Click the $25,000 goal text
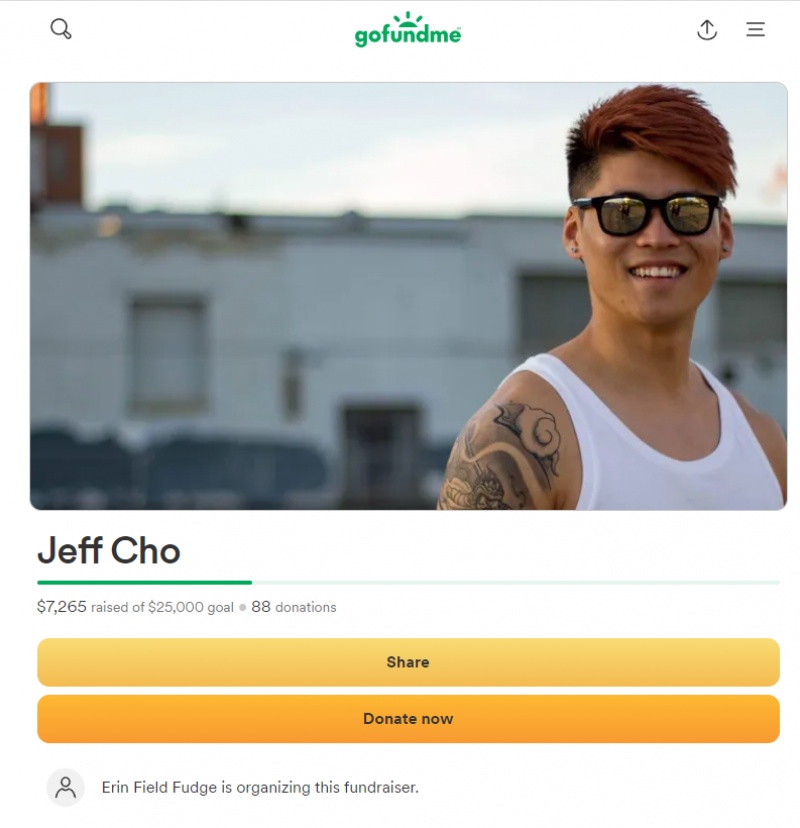 pyautogui.click(x=191, y=607)
